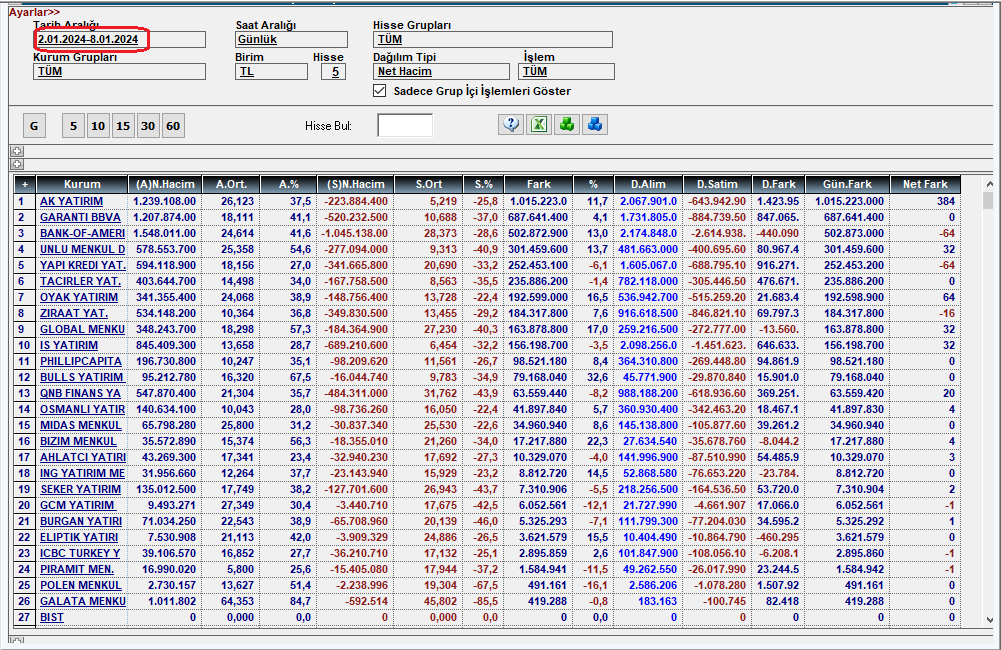Select Fark value 1.015.223.0 in AK YATIRIM row
Screen dimensions: 1001x650
[538, 201]
